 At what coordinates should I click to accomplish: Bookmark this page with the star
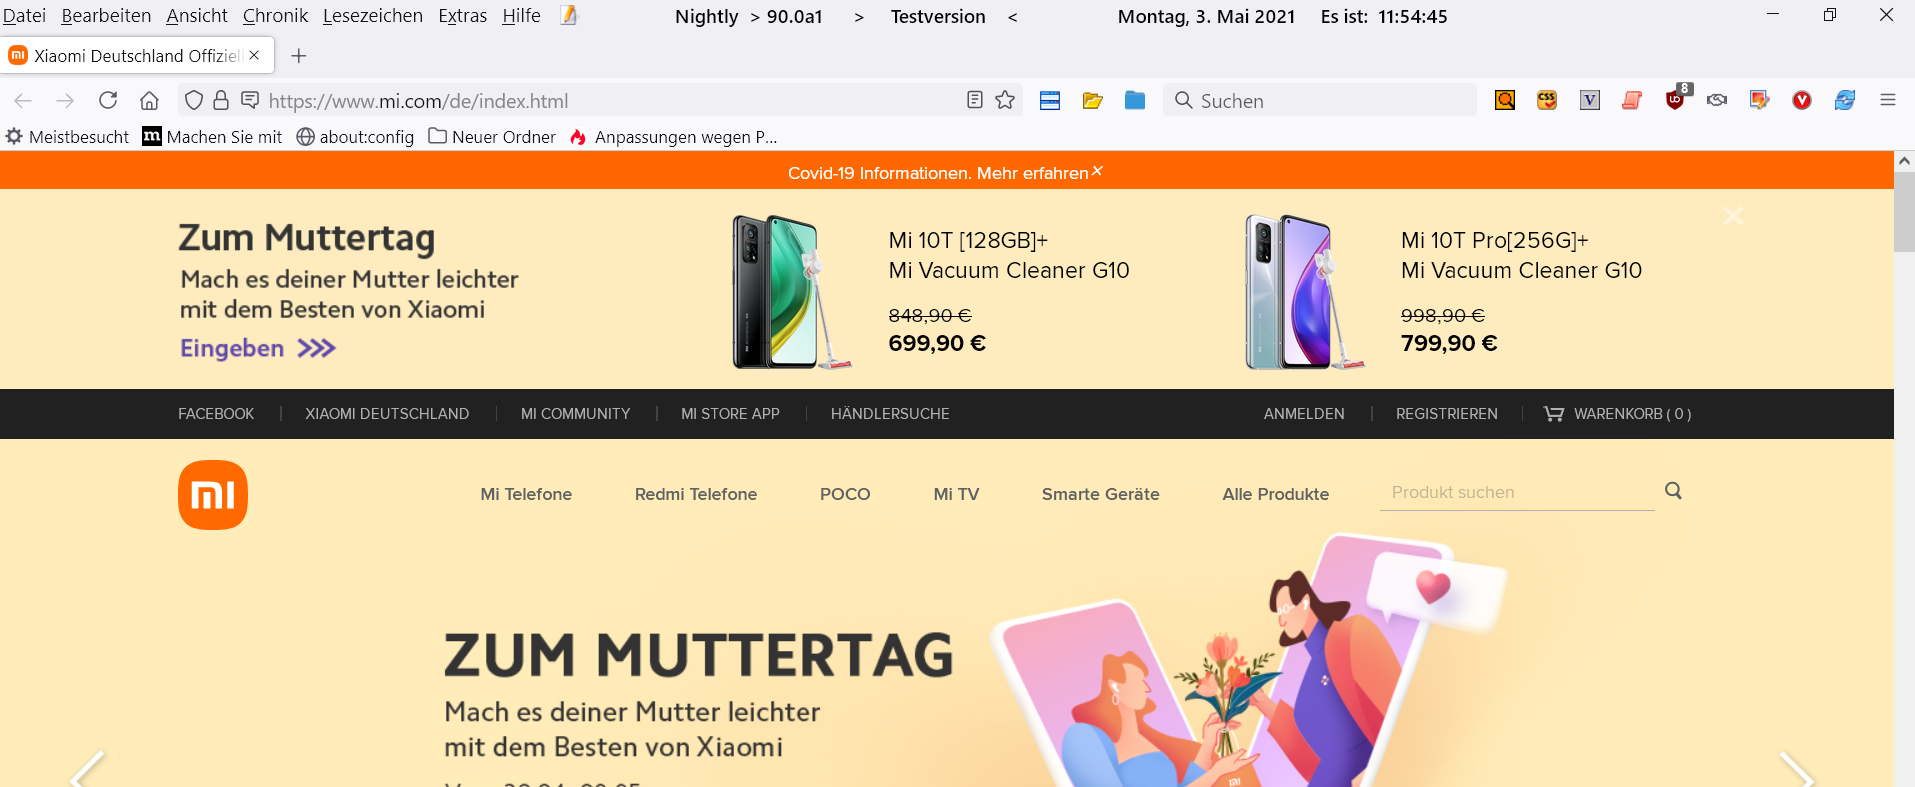(1005, 100)
